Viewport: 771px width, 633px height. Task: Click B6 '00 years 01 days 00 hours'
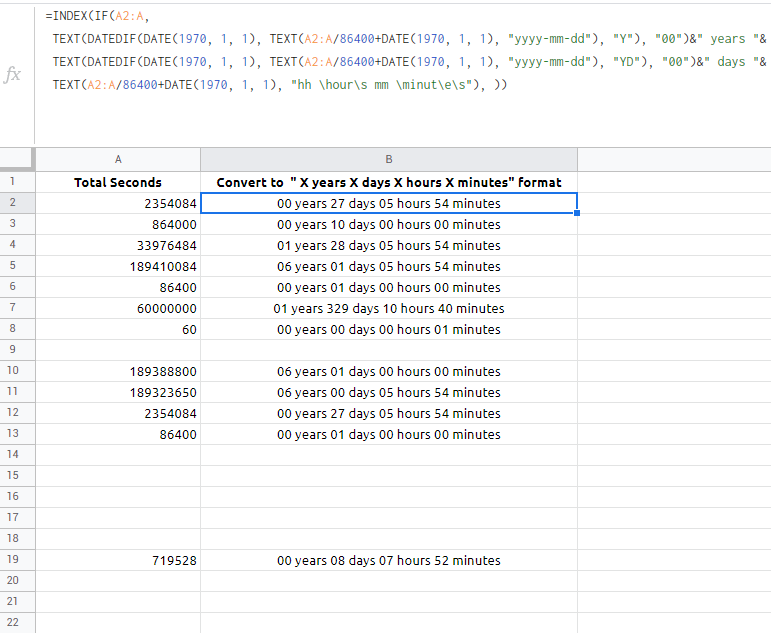[x=389, y=287]
